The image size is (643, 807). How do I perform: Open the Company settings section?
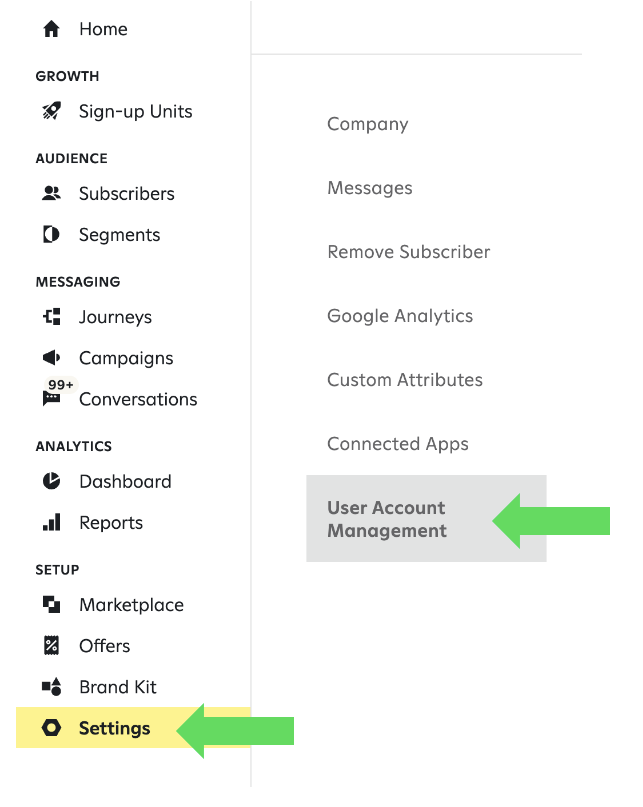click(x=367, y=124)
